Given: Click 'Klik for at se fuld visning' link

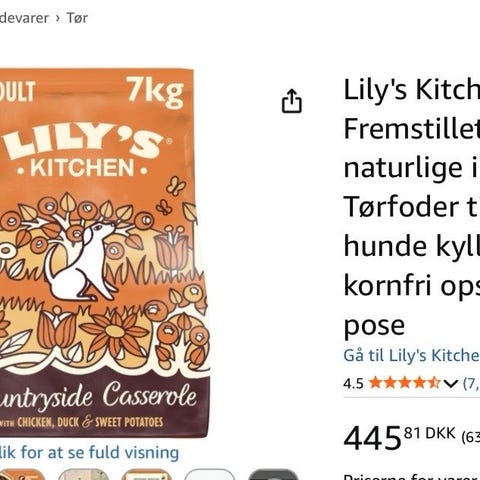Looking at the screenshot, I should (89, 452).
